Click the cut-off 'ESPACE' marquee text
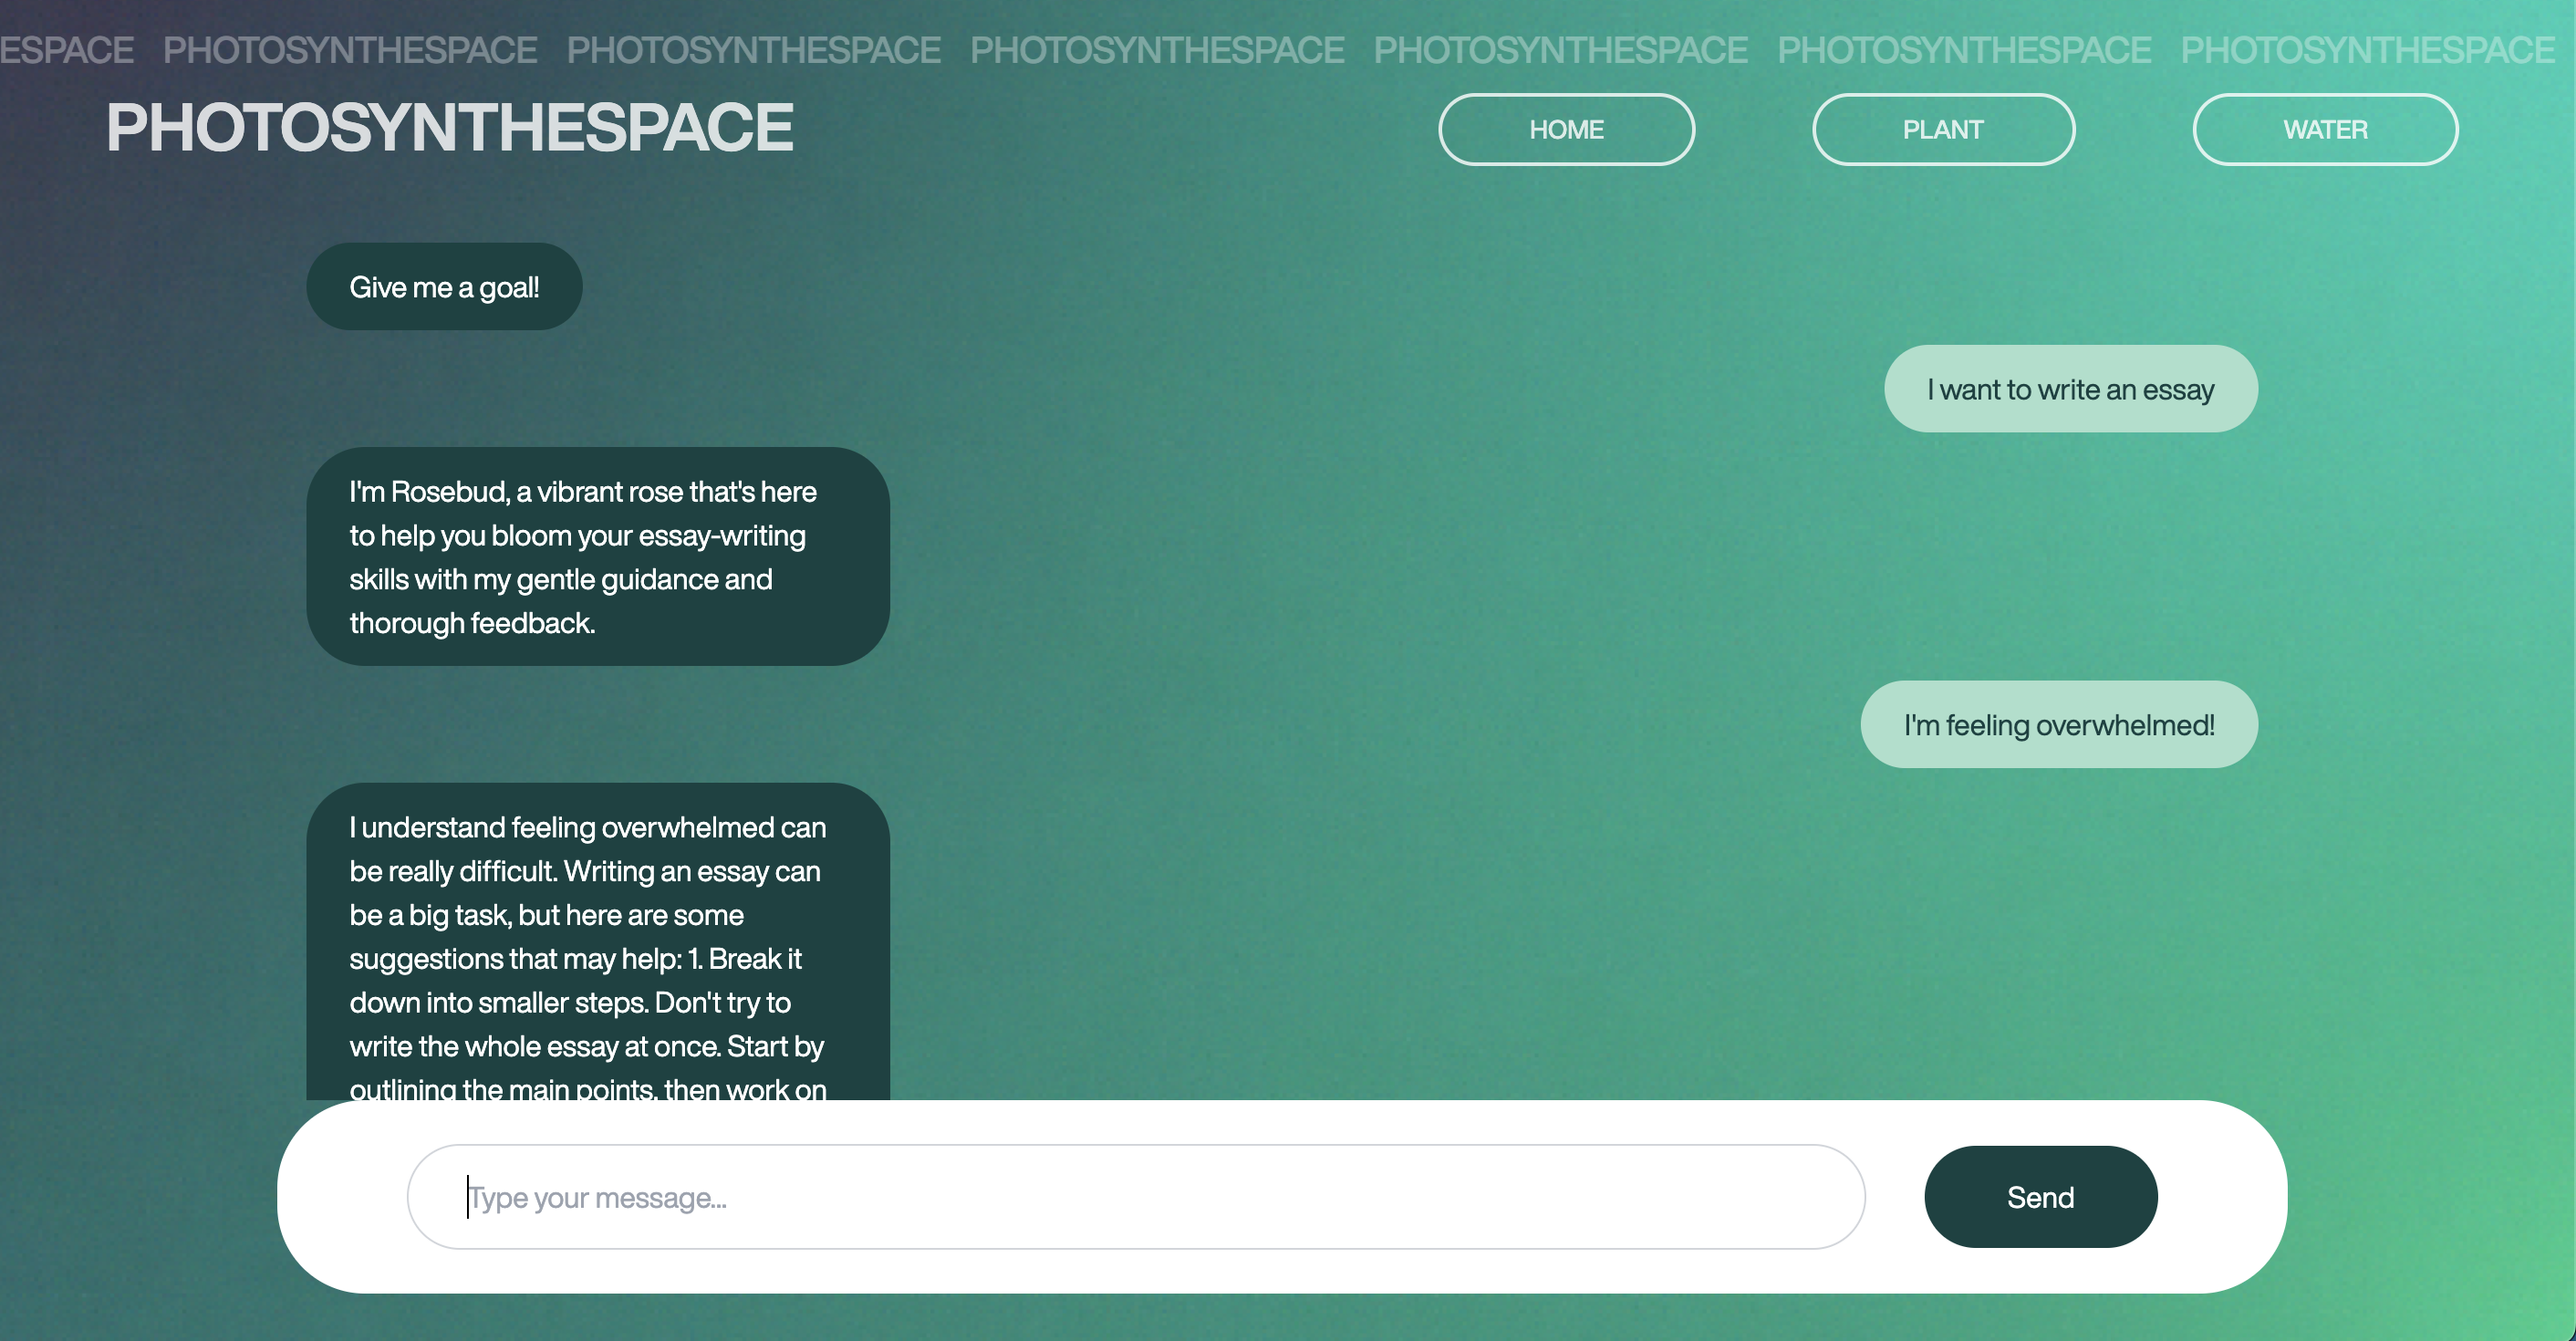2576x1341 pixels. click(x=66, y=50)
